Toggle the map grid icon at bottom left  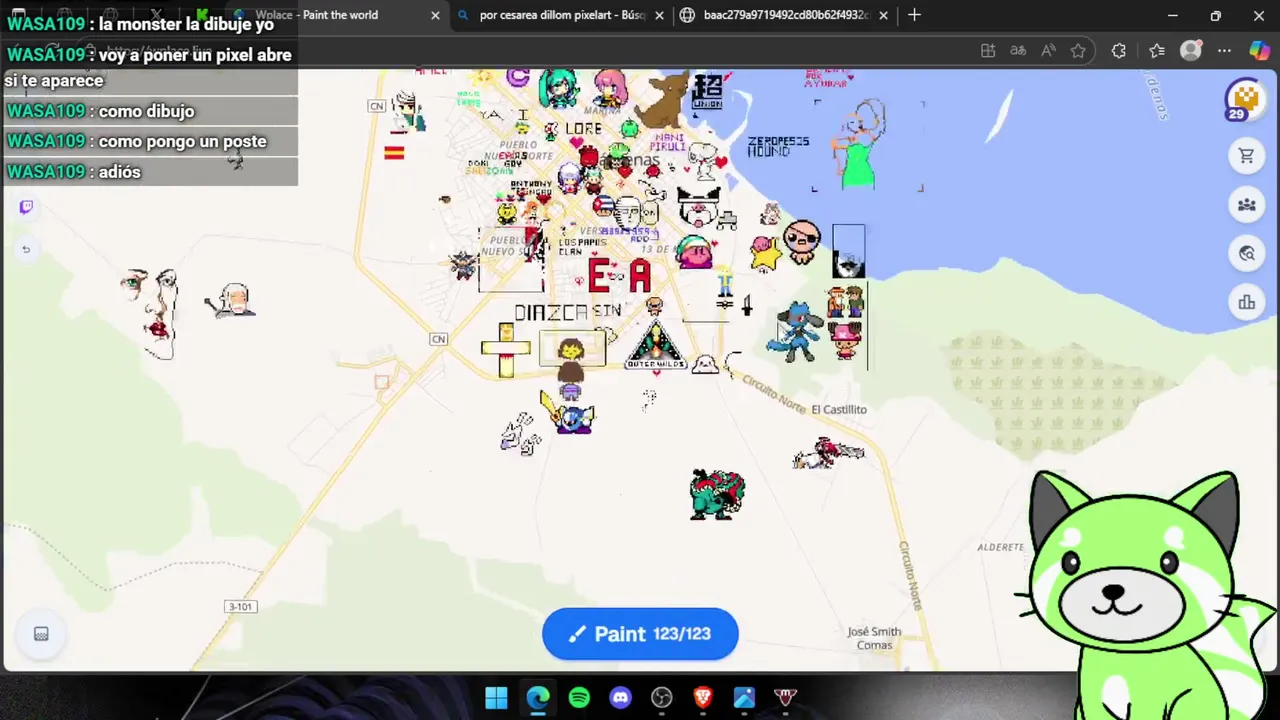[x=41, y=634]
